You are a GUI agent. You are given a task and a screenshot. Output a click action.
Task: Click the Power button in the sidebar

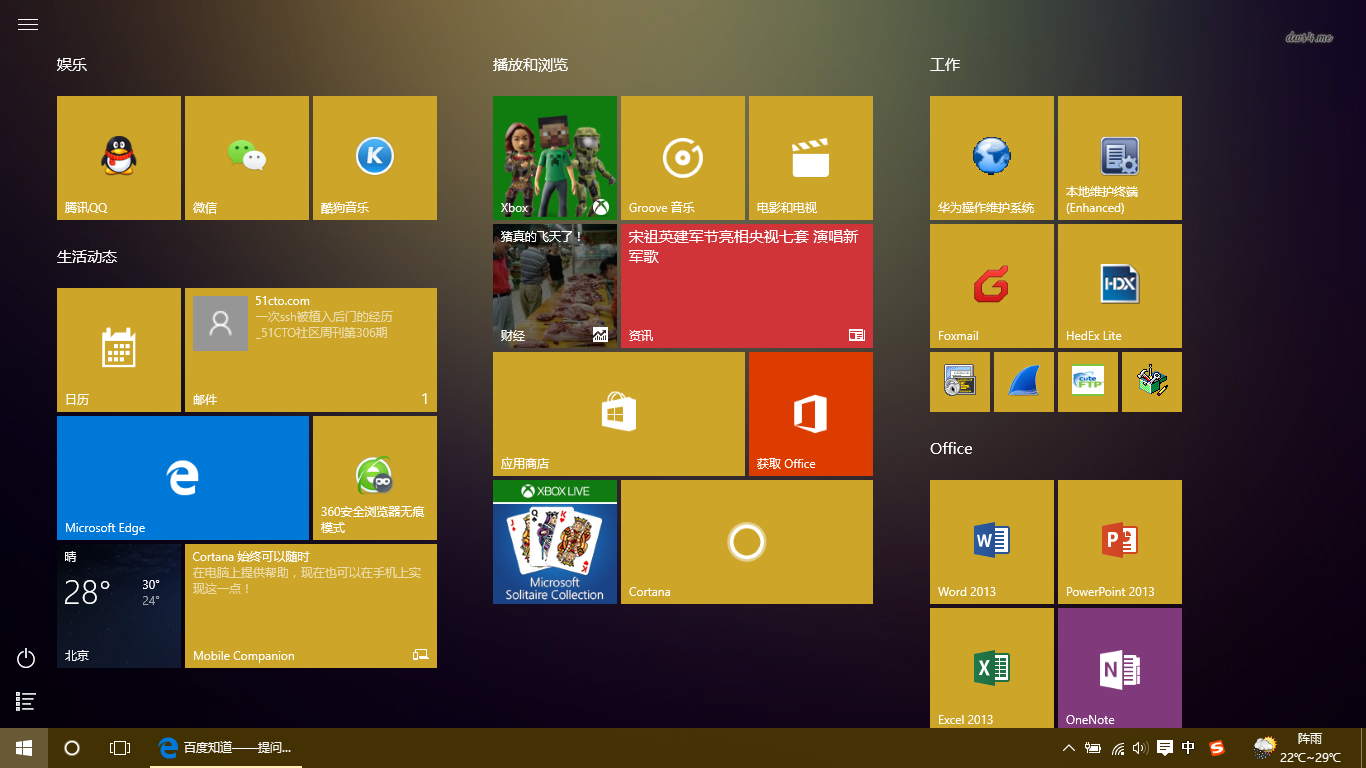coord(26,658)
